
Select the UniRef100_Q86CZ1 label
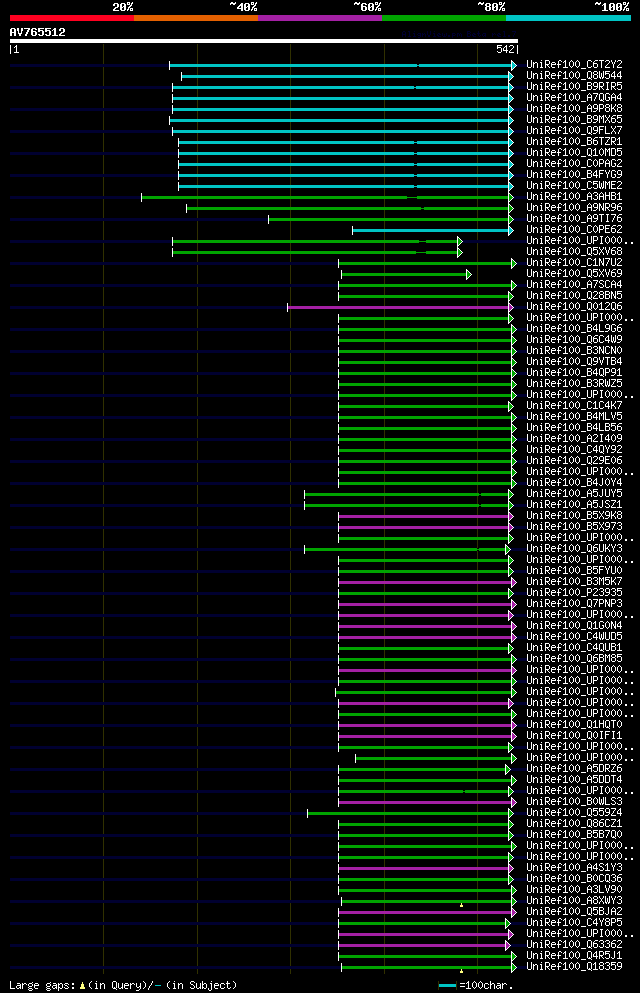pyautogui.click(x=574, y=824)
